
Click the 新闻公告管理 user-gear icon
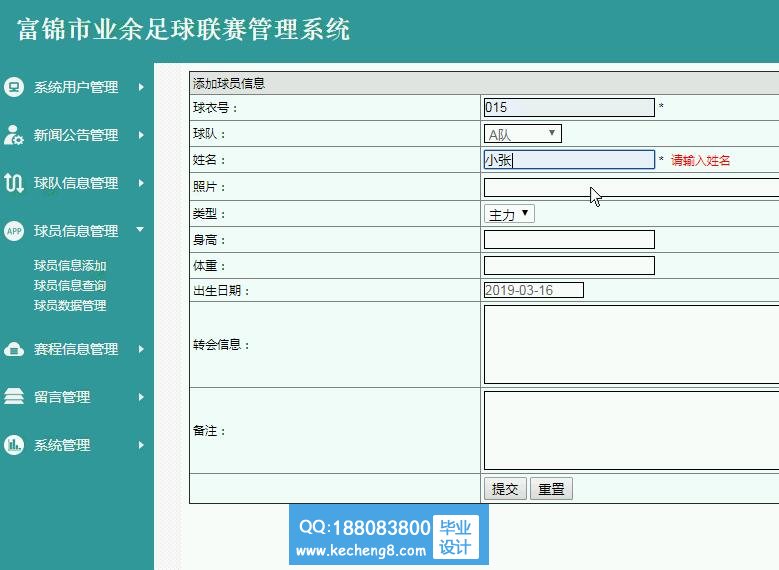(x=14, y=135)
